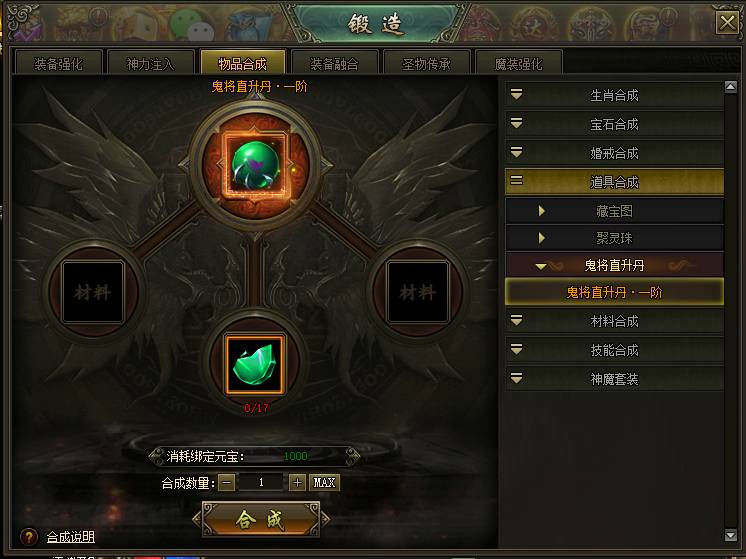The width and height of the screenshot is (746, 559).
Task: Select the right empty 材料 slot
Action: point(418,292)
